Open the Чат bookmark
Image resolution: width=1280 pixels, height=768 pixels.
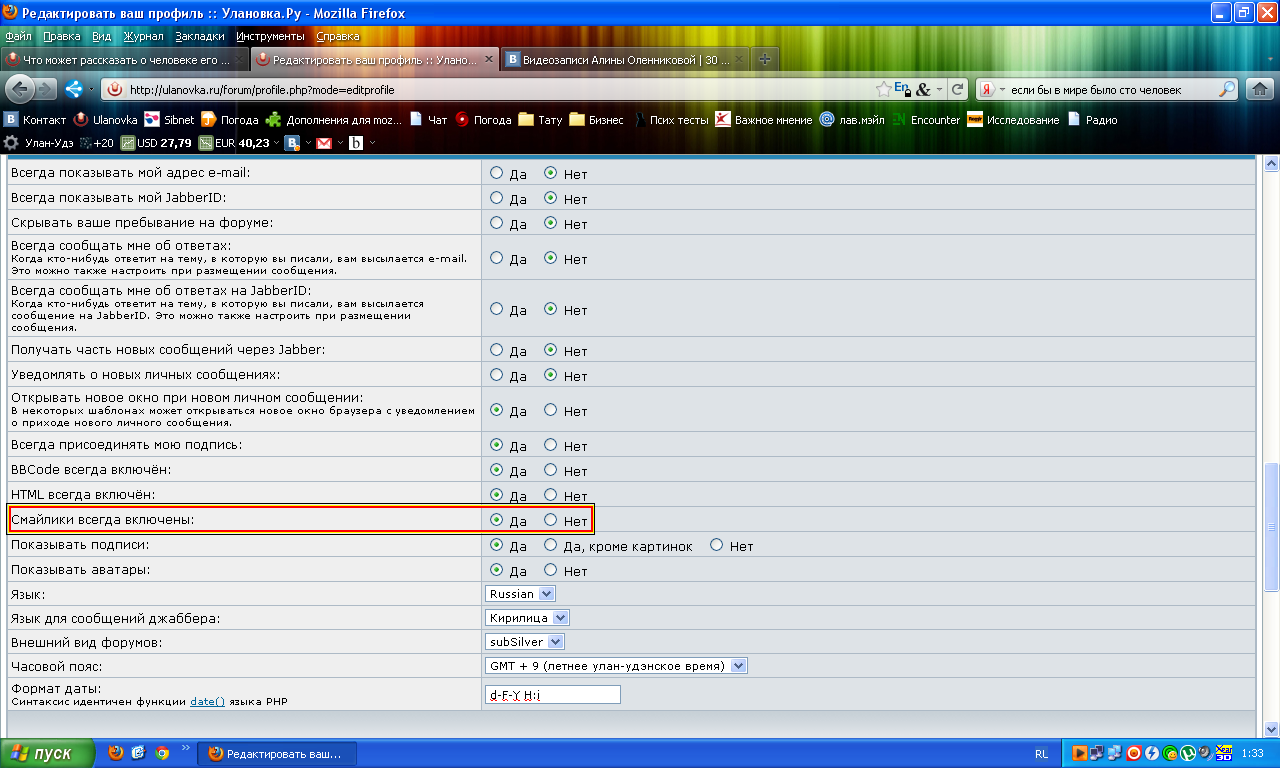[x=428, y=120]
